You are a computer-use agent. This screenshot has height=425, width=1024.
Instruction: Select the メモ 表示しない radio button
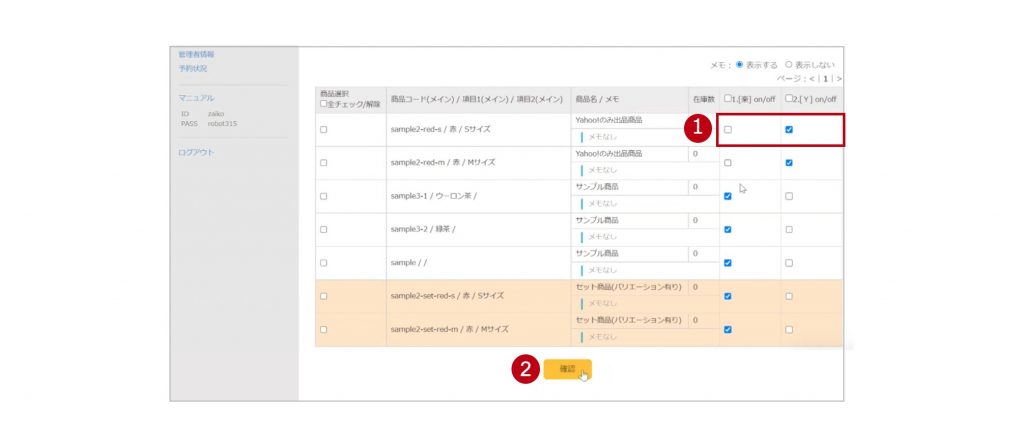[x=789, y=64]
